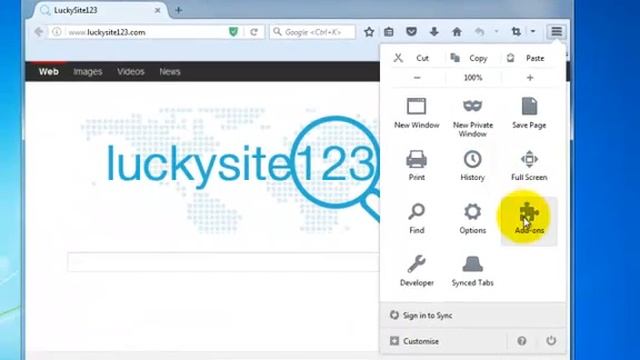Click the undo arrow toolbar icon

[480, 32]
